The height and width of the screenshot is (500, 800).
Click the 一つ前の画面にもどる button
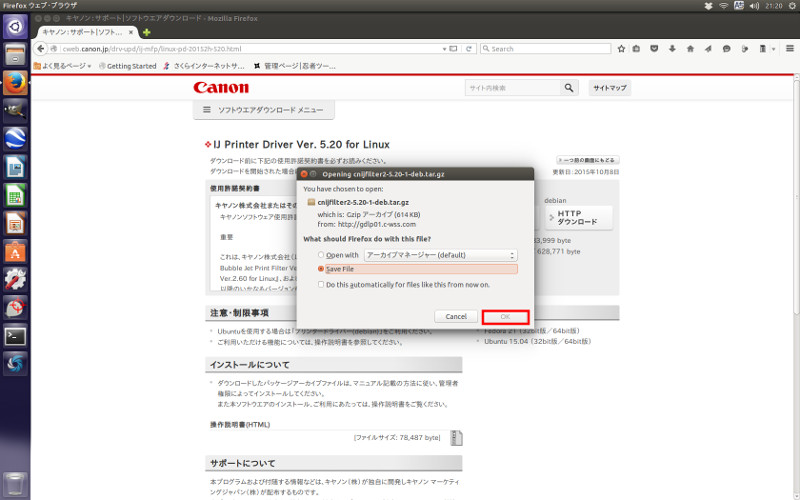(588, 160)
